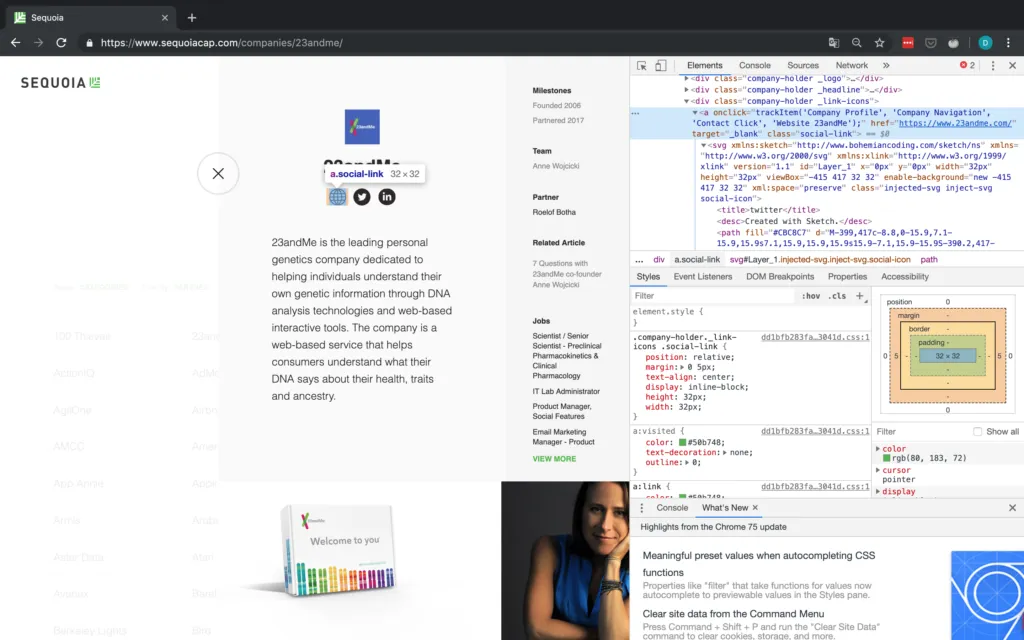Open a new browser tab with plus

point(191,18)
